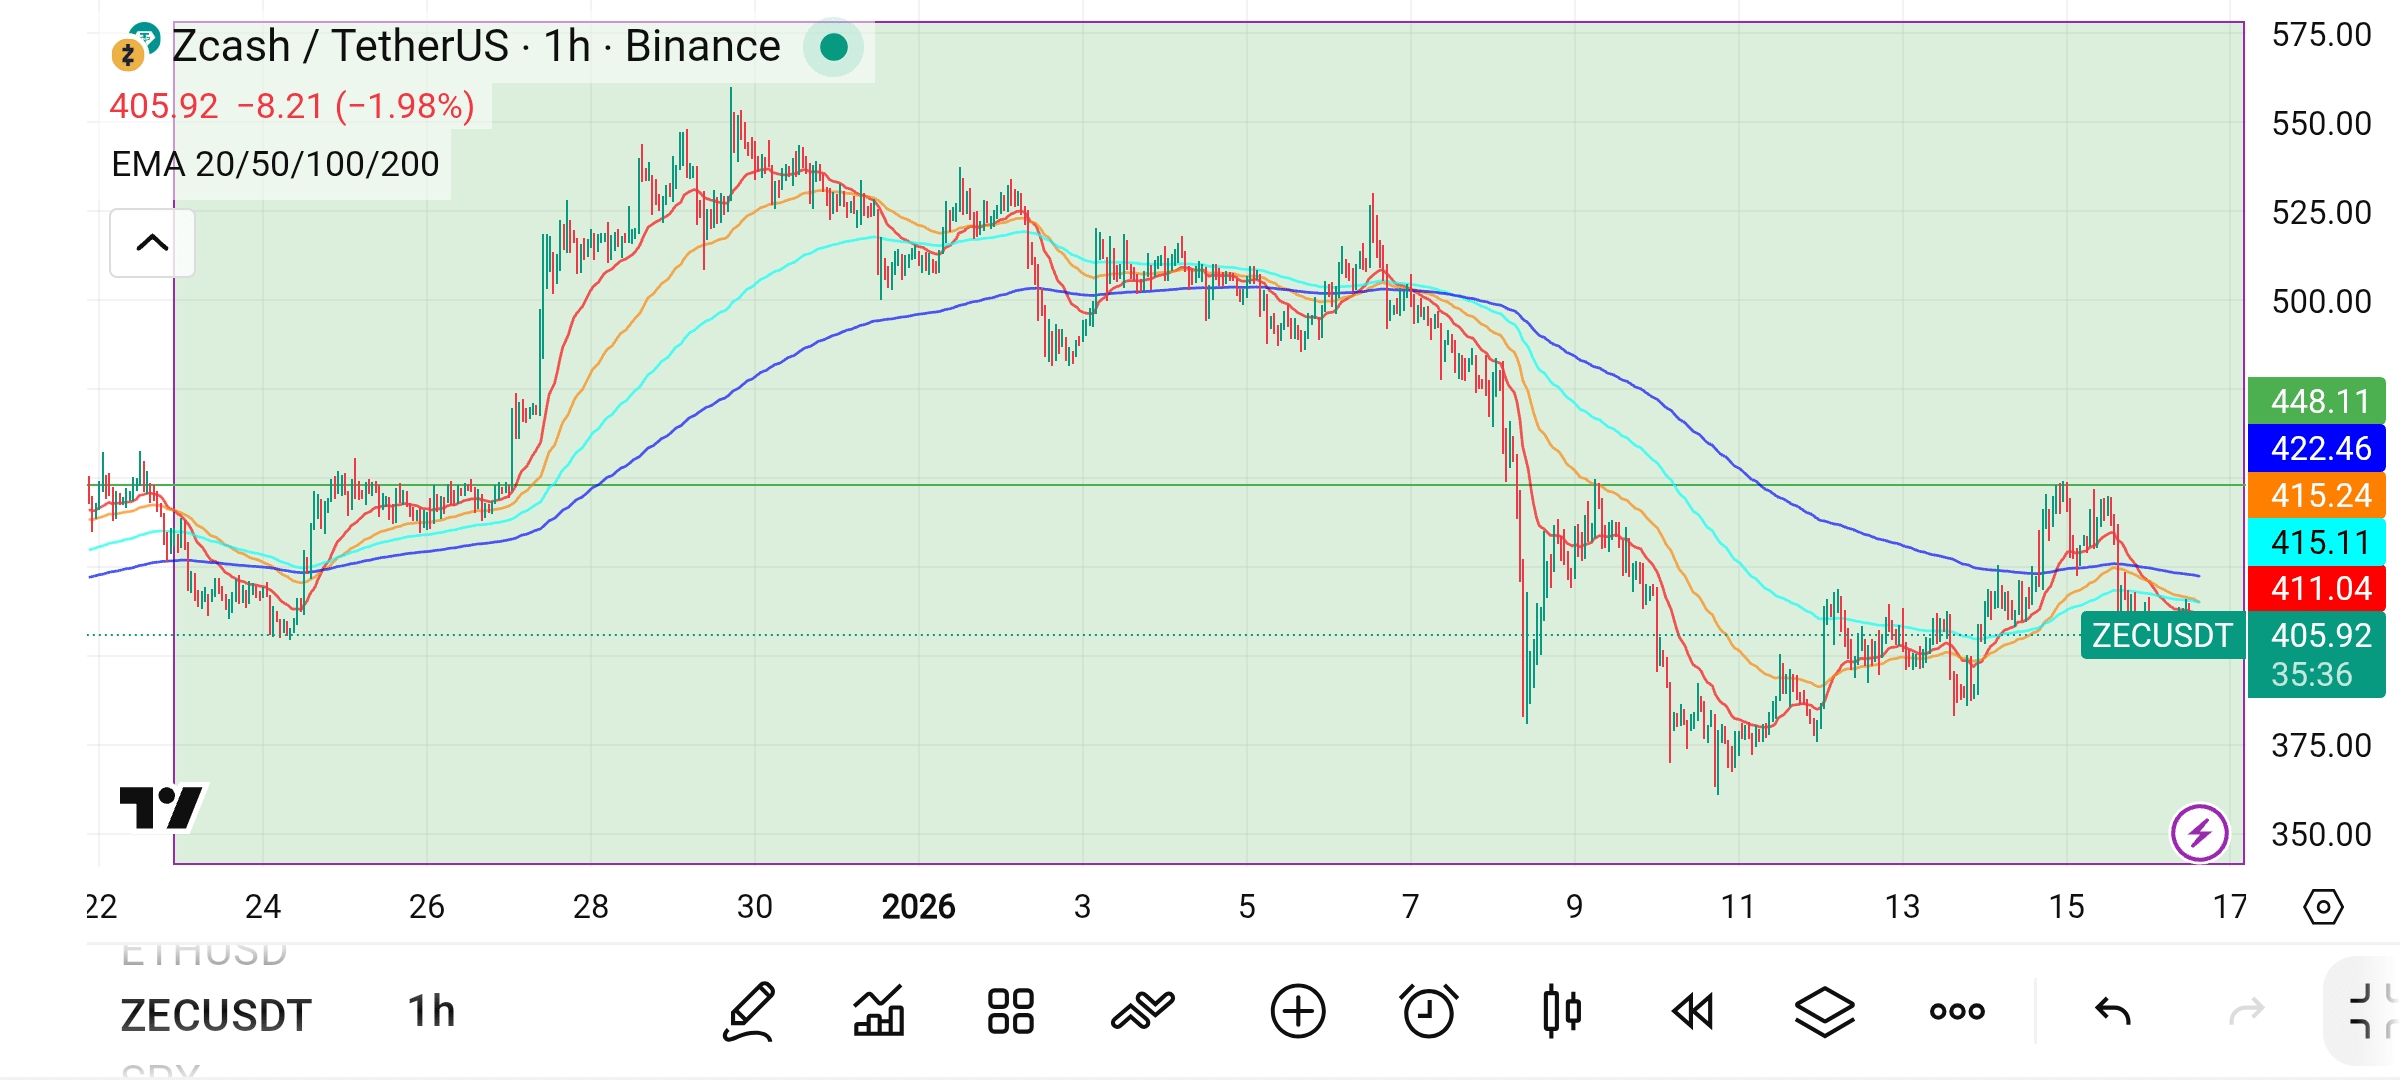The height and width of the screenshot is (1080, 2400).
Task: Open the ZECUSDT symbol selector
Action: pyautogui.click(x=216, y=1015)
